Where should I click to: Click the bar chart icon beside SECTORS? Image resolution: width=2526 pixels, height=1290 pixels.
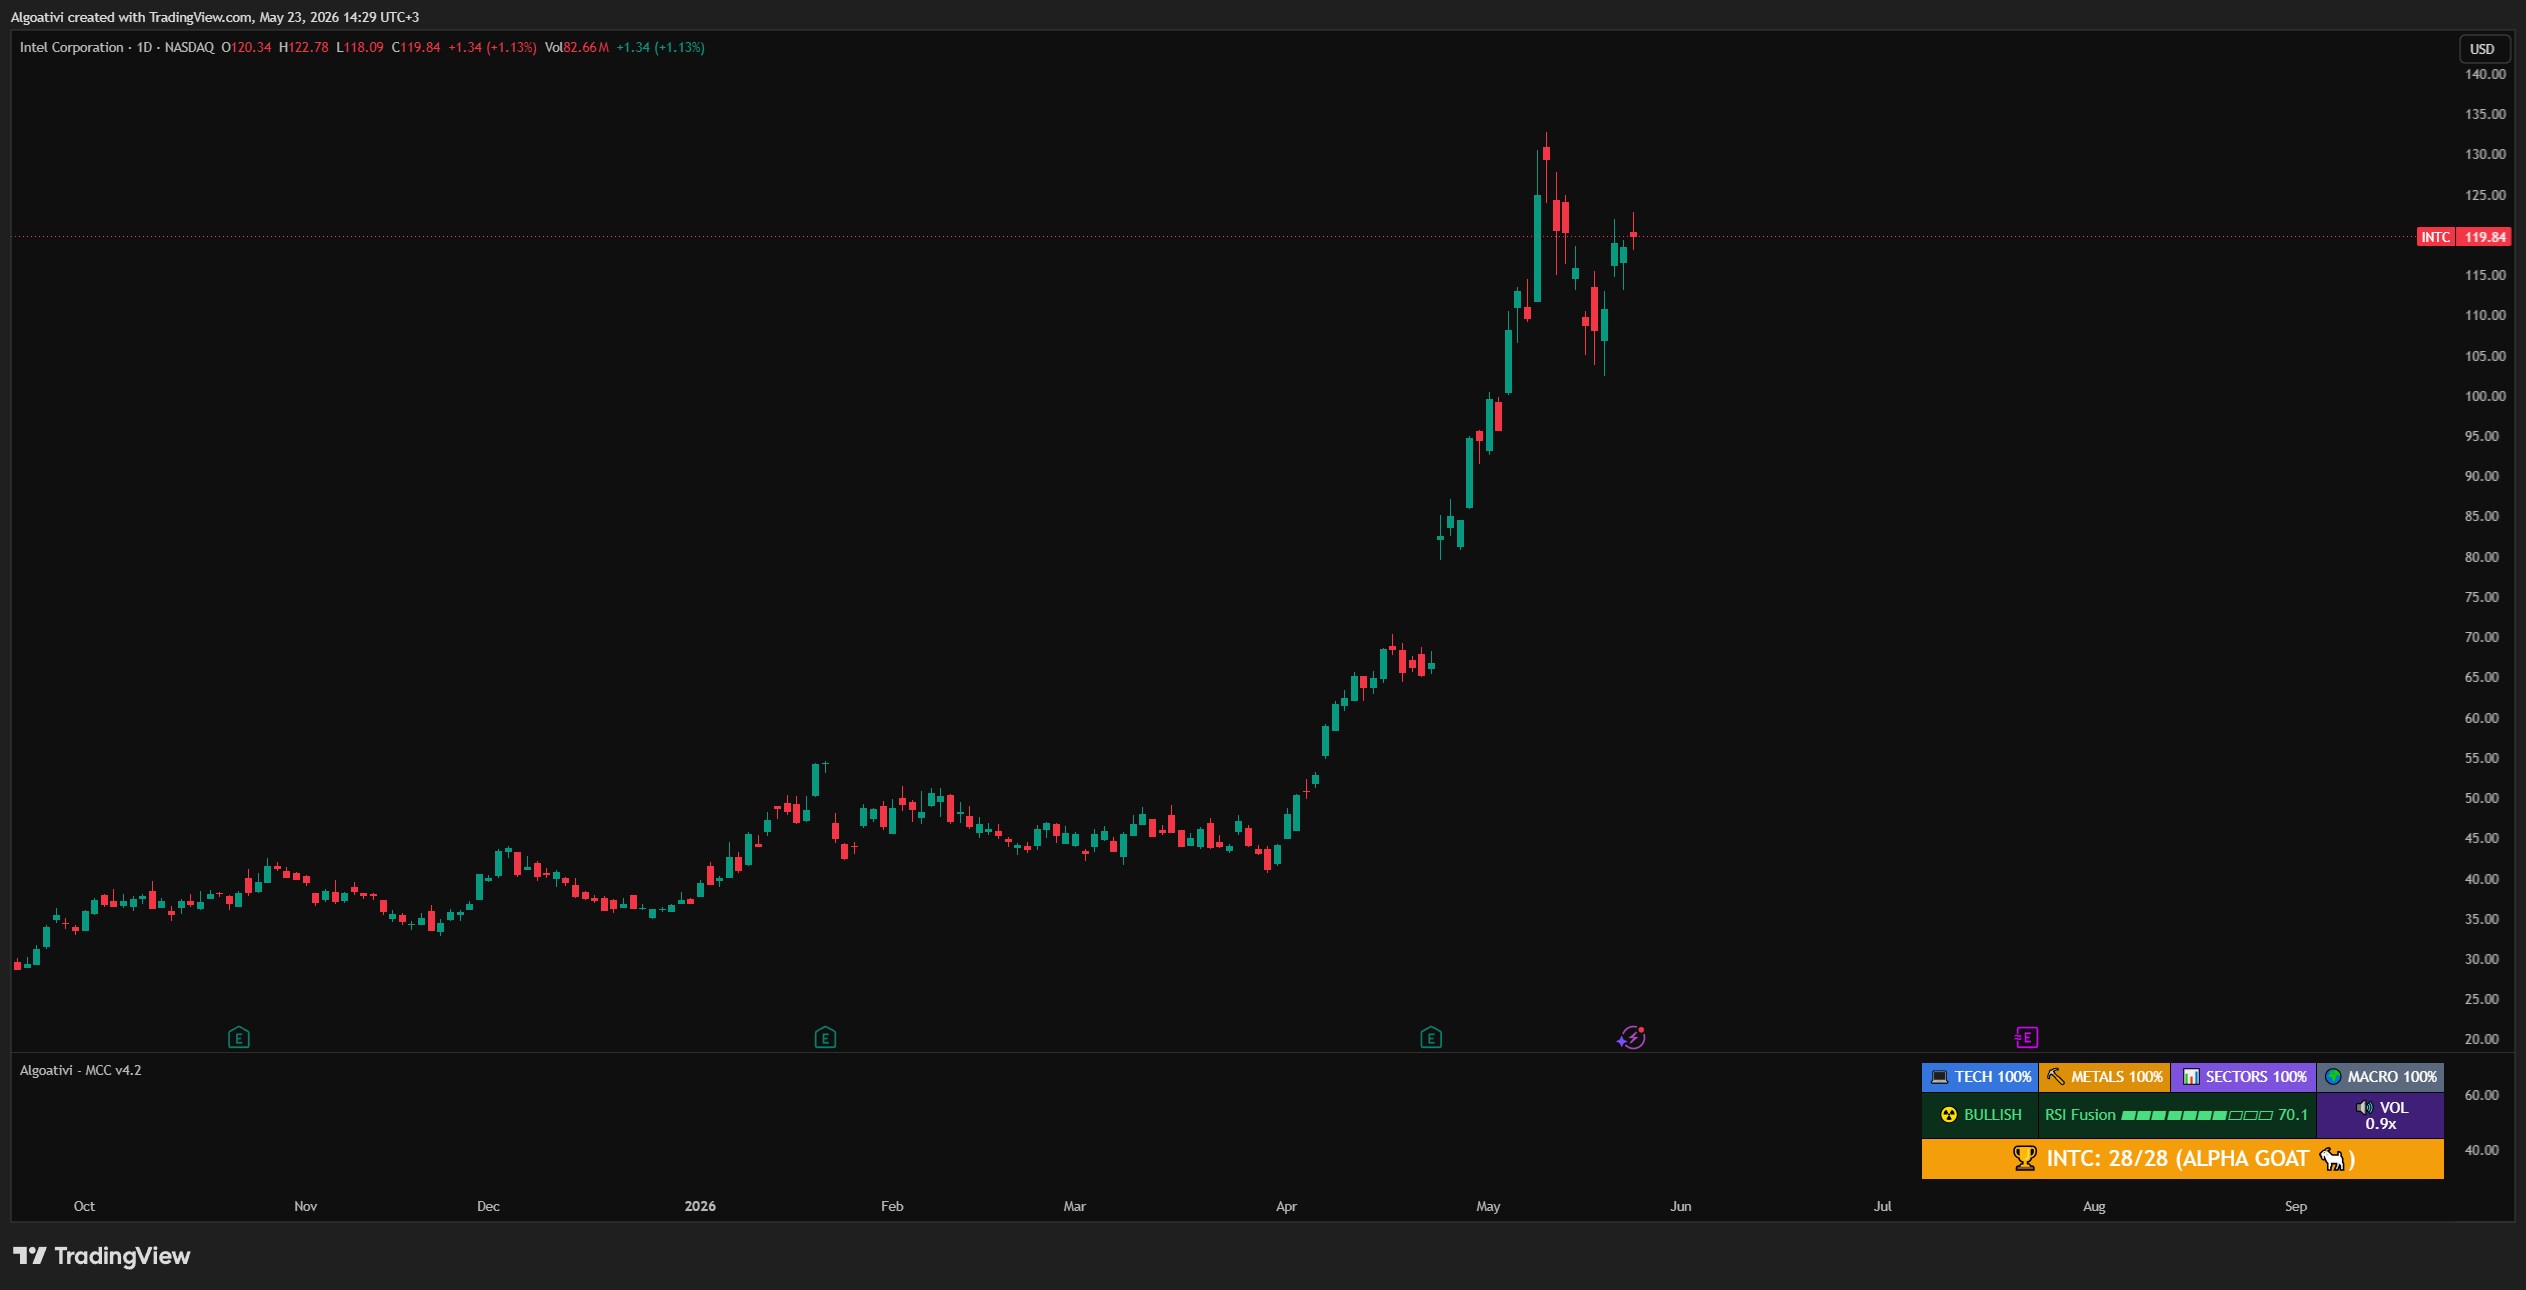(2191, 1077)
